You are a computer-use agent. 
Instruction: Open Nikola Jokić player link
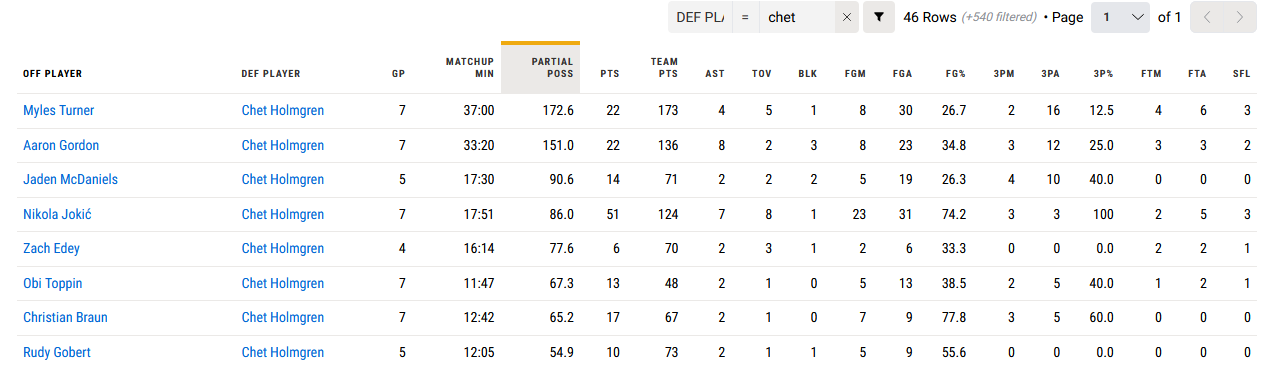(57, 214)
